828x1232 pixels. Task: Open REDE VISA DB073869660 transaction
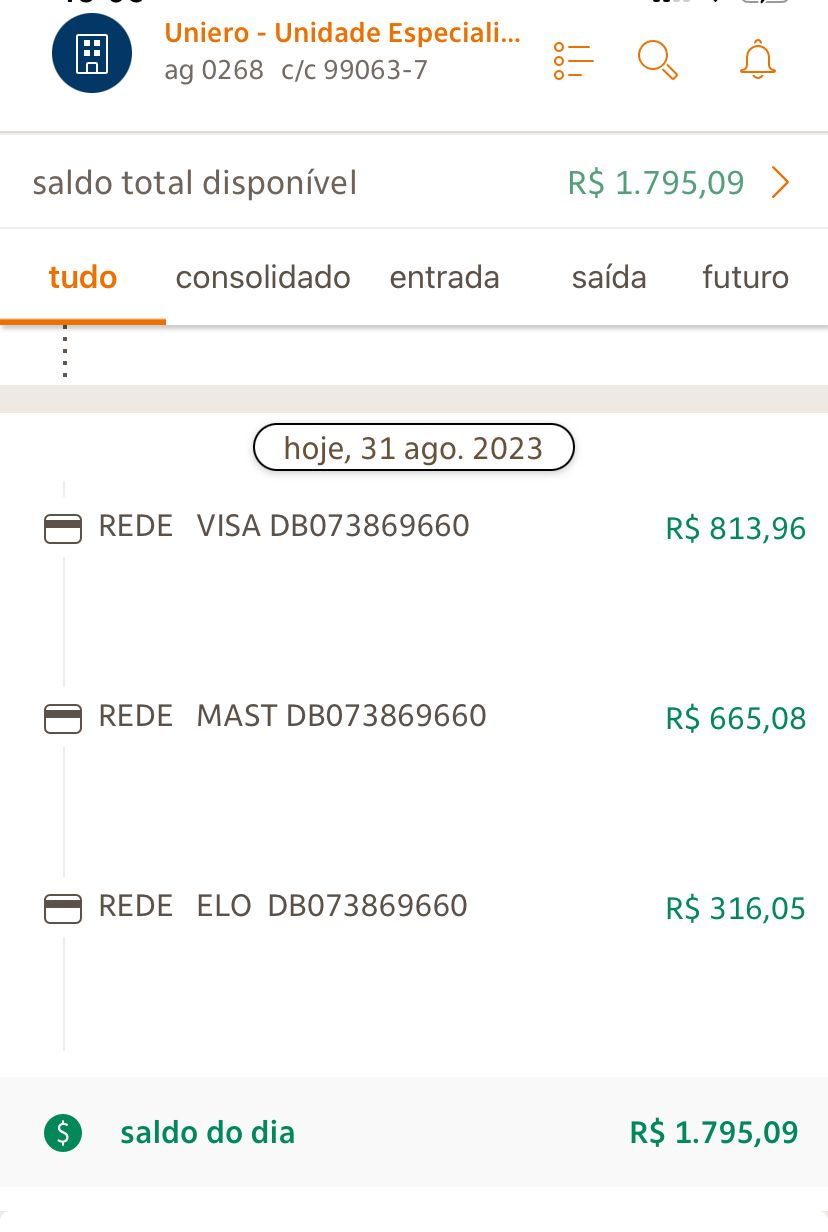click(x=284, y=526)
